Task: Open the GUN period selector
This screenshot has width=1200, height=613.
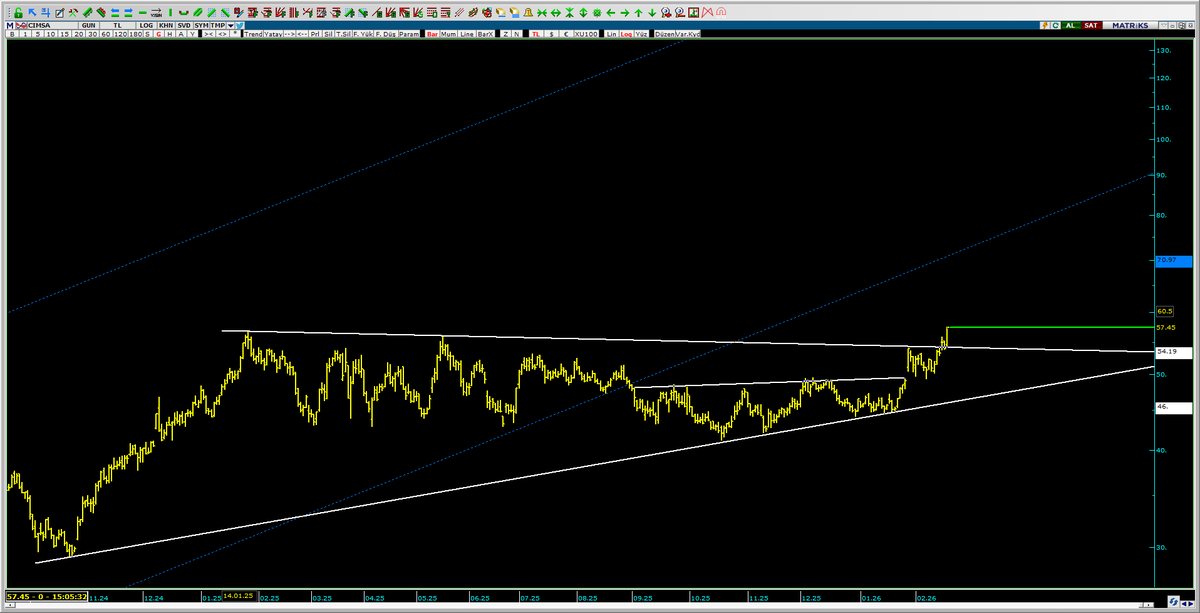Action: pos(87,24)
